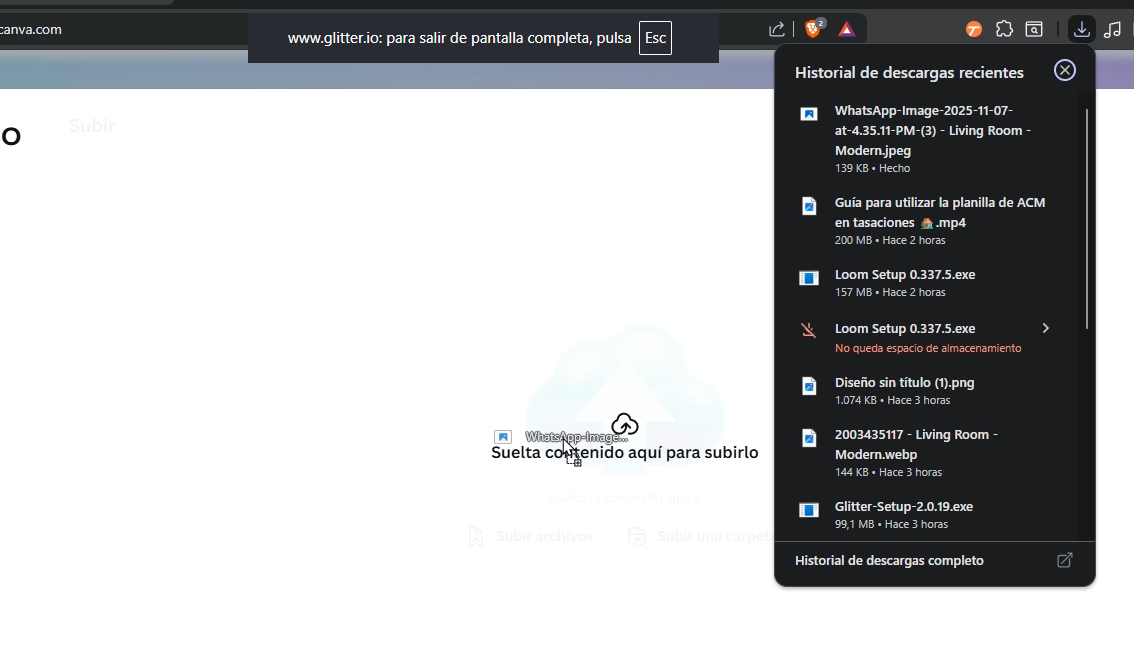Toggle the downloads button in the toolbar
Screen dimensions: 1134x652
(1081, 29)
